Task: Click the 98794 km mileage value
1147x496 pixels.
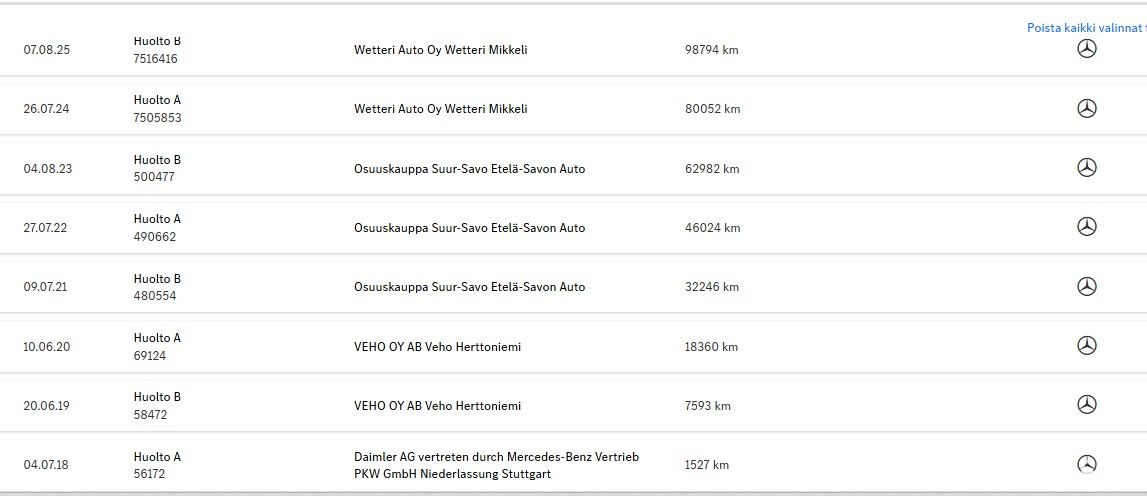Action: click(711, 50)
